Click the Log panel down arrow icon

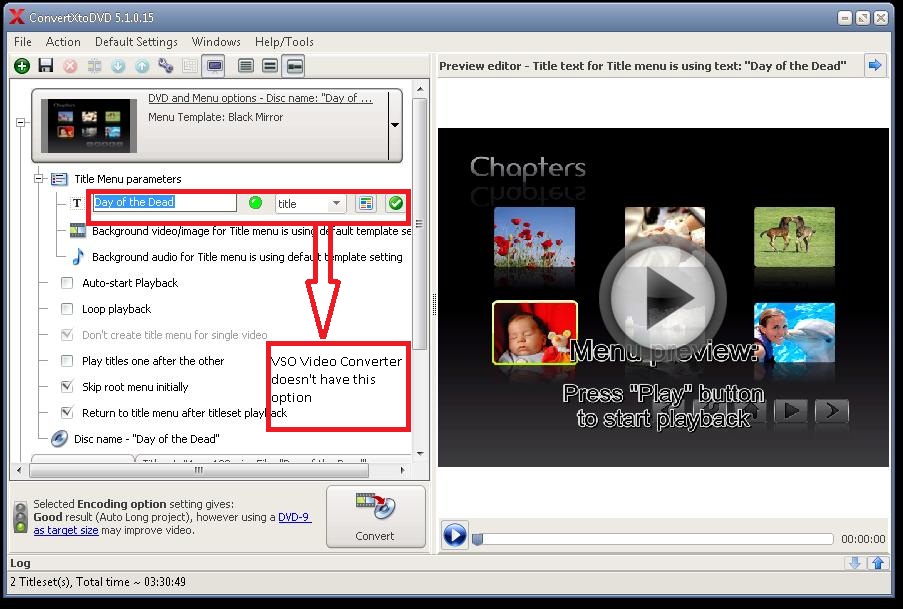pyautogui.click(x=855, y=563)
